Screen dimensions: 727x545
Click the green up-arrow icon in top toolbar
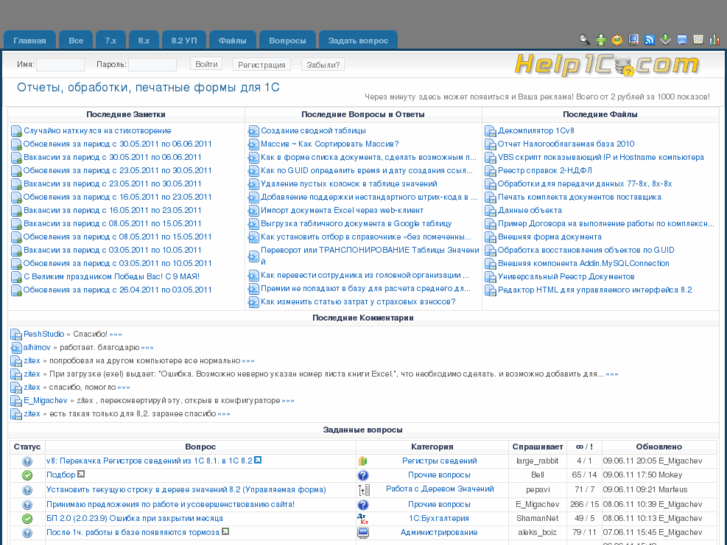click(x=601, y=40)
